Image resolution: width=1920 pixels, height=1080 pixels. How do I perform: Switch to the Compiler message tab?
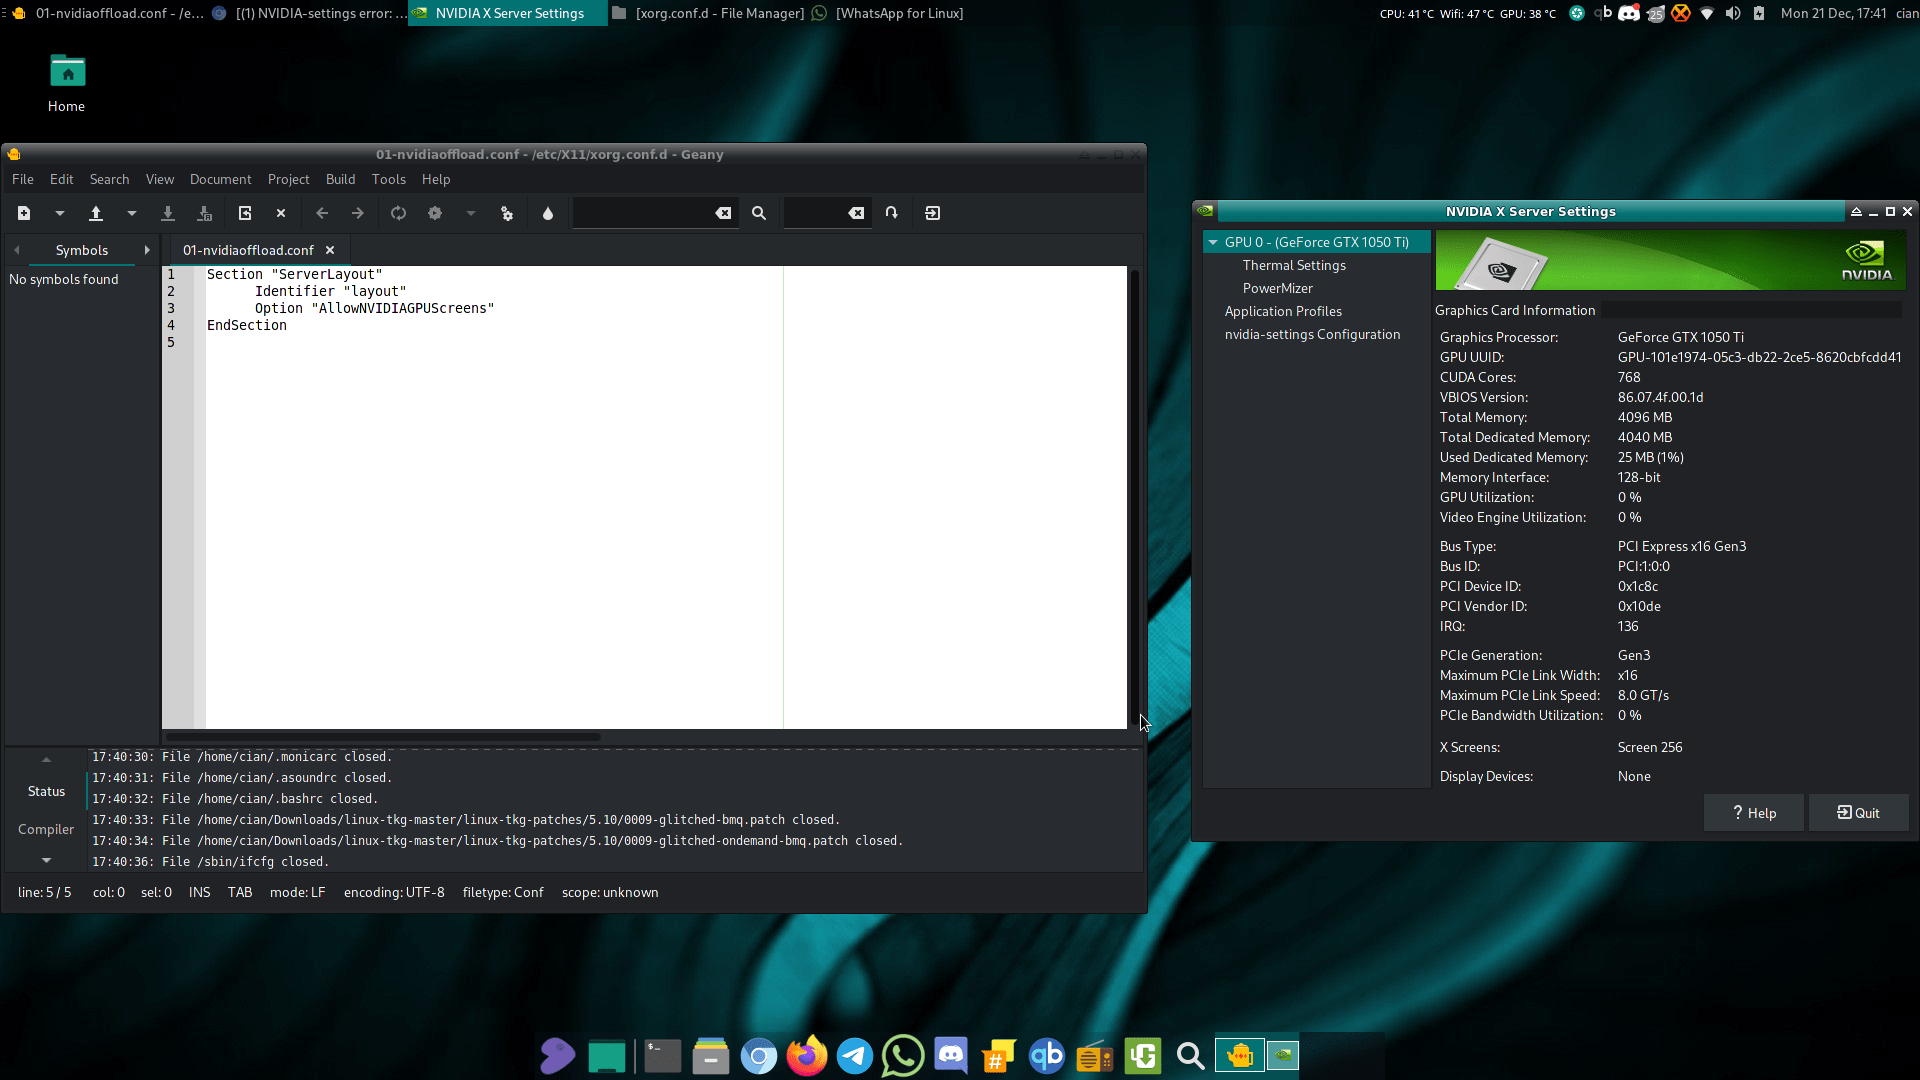[x=46, y=829]
